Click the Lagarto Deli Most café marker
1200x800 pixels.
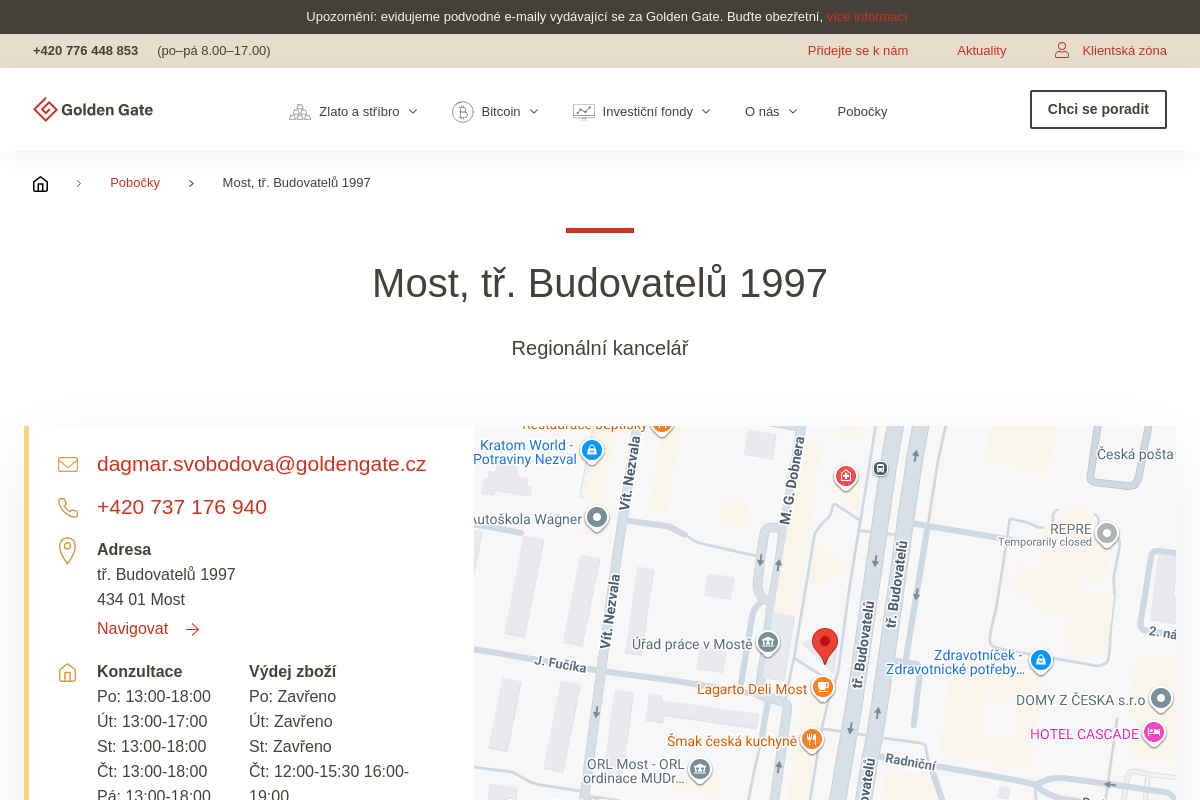822,687
